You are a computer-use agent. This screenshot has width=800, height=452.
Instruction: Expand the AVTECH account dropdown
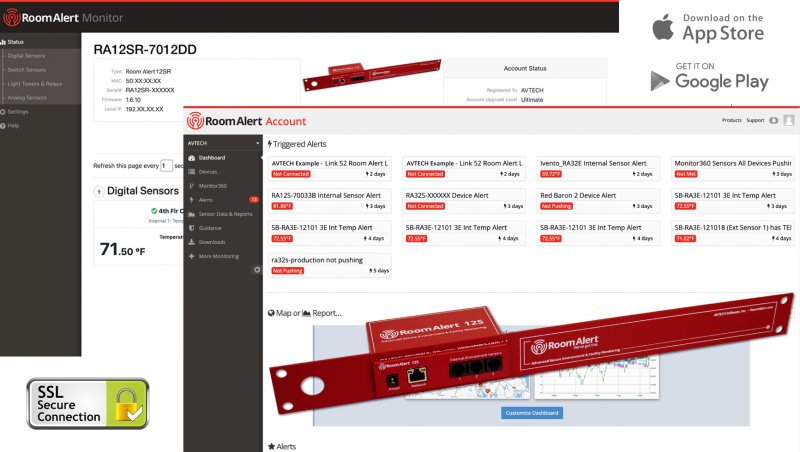click(x=223, y=143)
